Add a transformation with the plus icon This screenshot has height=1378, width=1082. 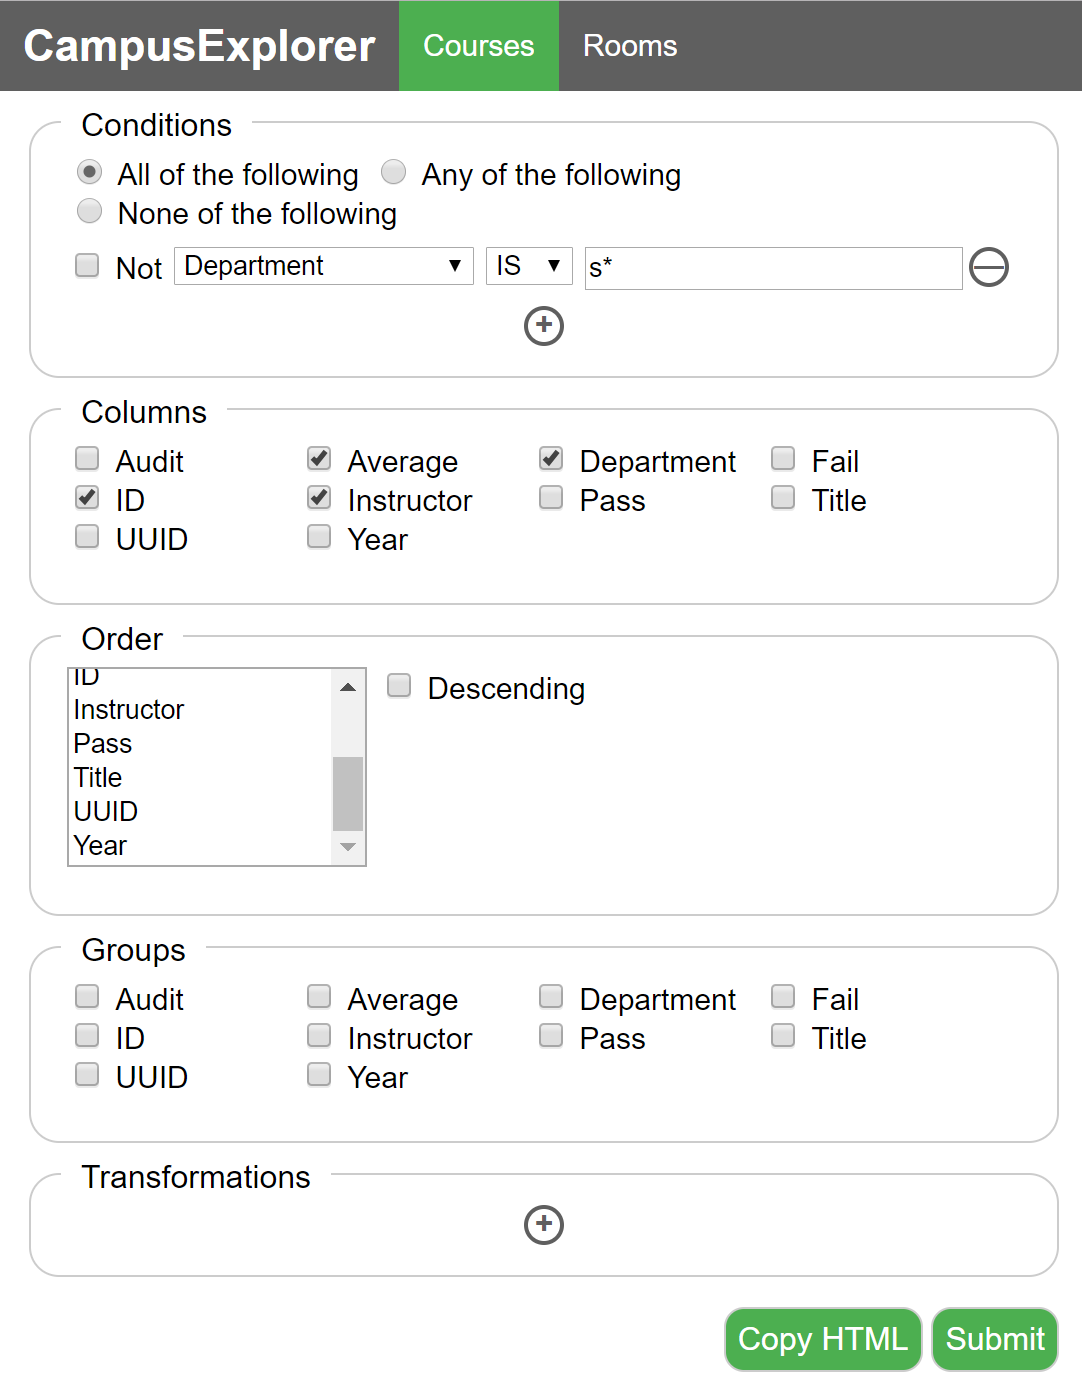[544, 1225]
